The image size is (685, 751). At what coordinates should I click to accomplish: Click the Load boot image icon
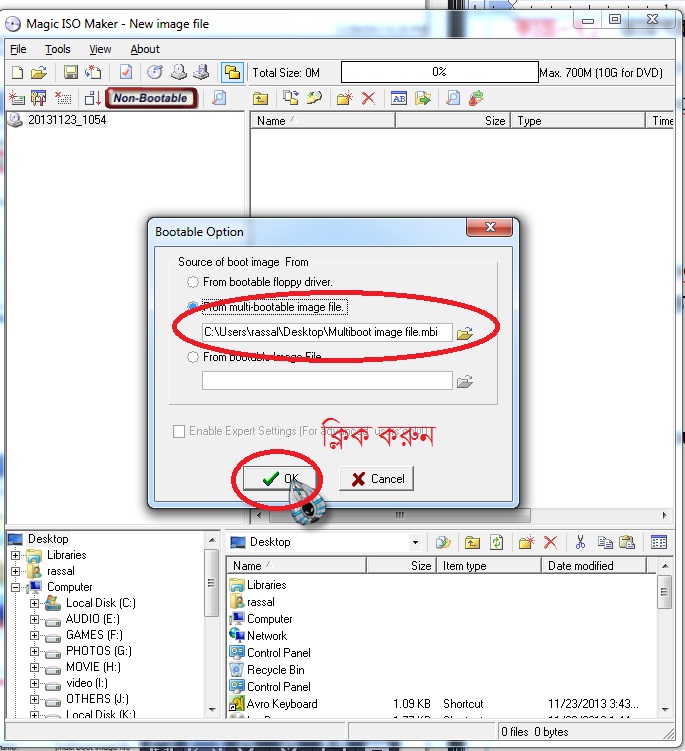click(x=17, y=98)
